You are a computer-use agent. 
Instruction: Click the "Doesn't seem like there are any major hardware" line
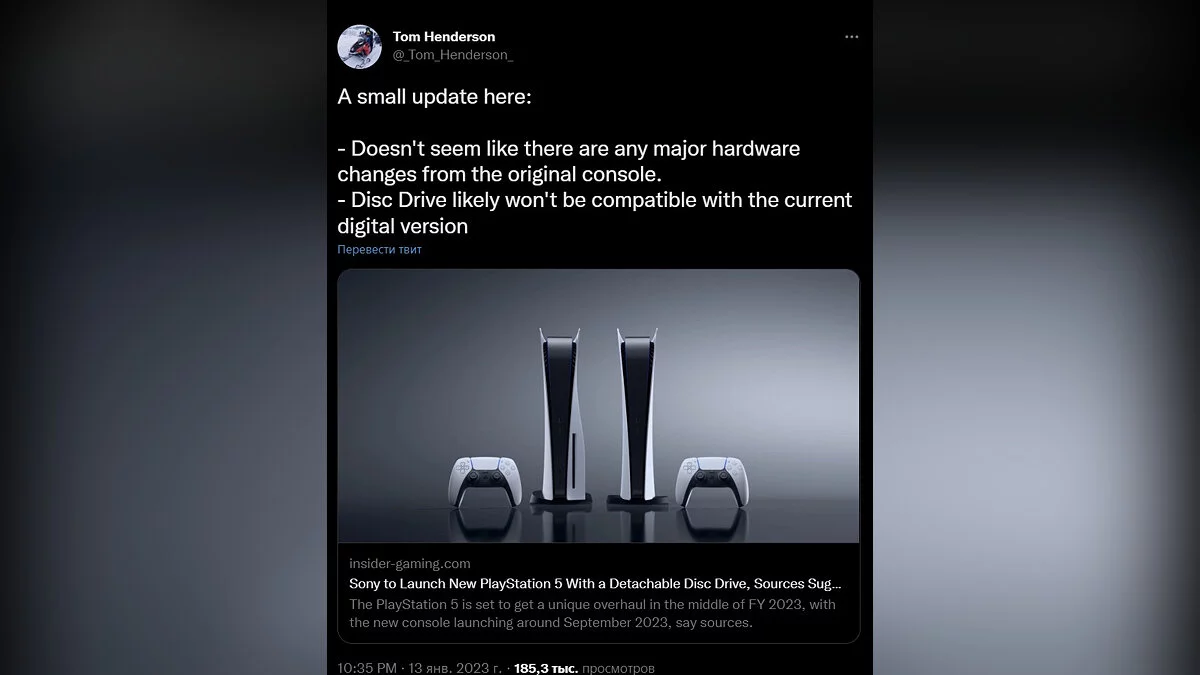(x=568, y=148)
